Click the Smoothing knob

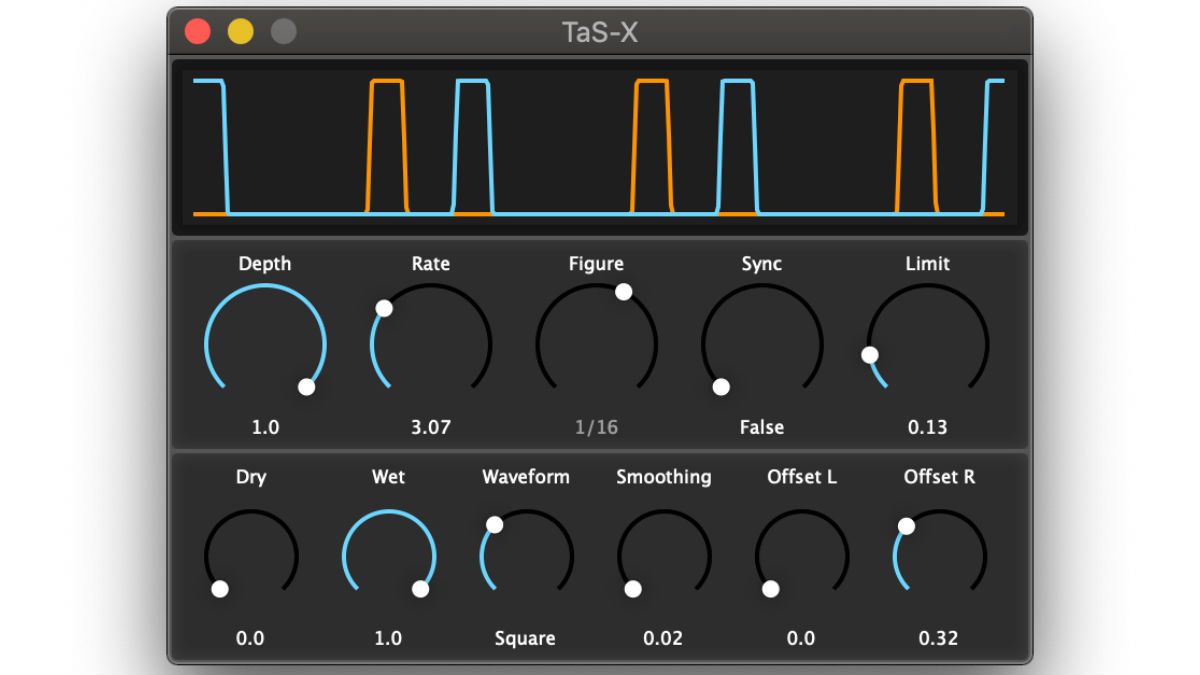point(664,555)
